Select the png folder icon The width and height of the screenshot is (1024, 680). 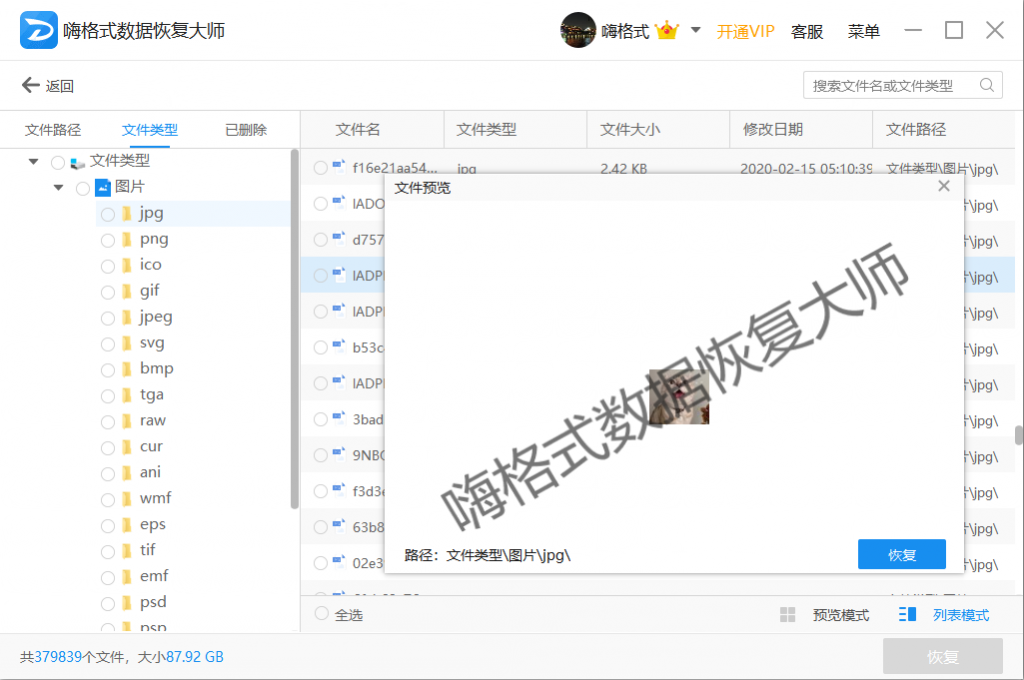tap(127, 240)
